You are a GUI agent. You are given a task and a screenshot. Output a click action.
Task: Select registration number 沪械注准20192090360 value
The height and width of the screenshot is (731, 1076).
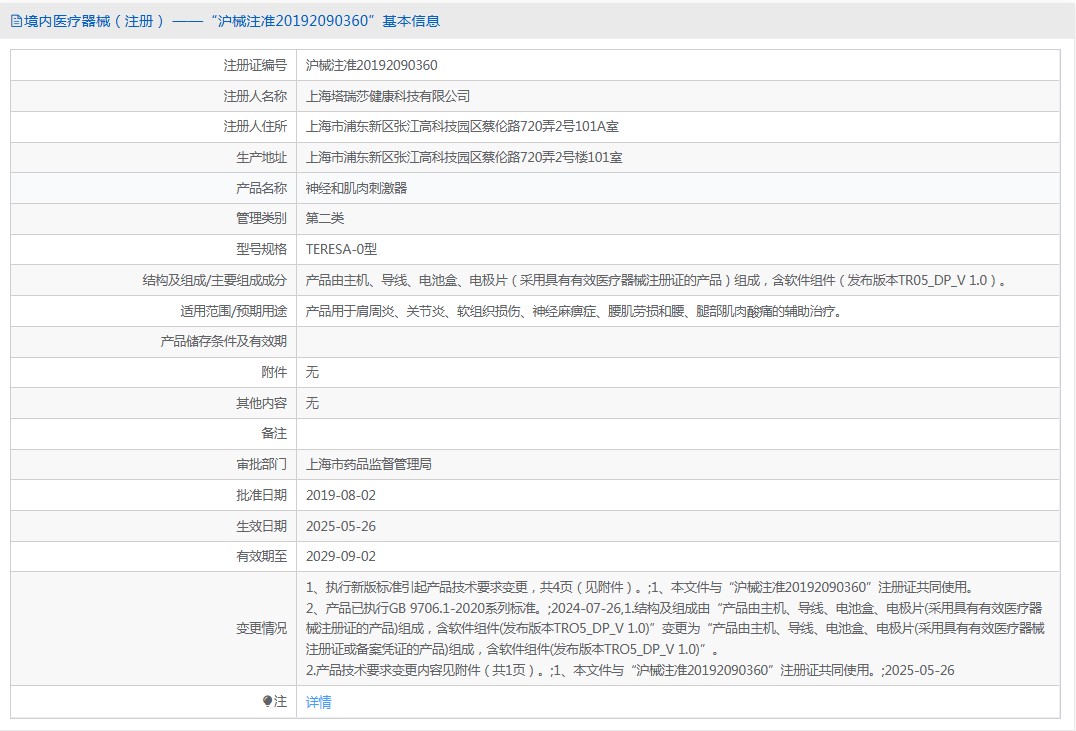point(371,65)
